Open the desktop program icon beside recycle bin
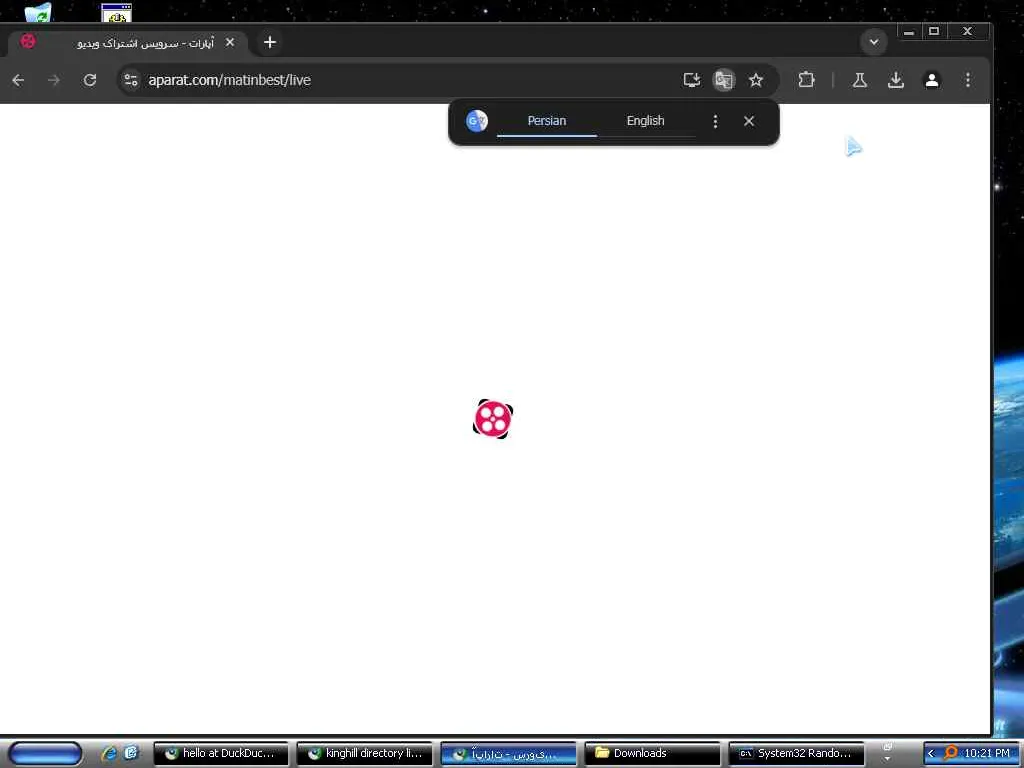This screenshot has height=768, width=1024. [116, 11]
